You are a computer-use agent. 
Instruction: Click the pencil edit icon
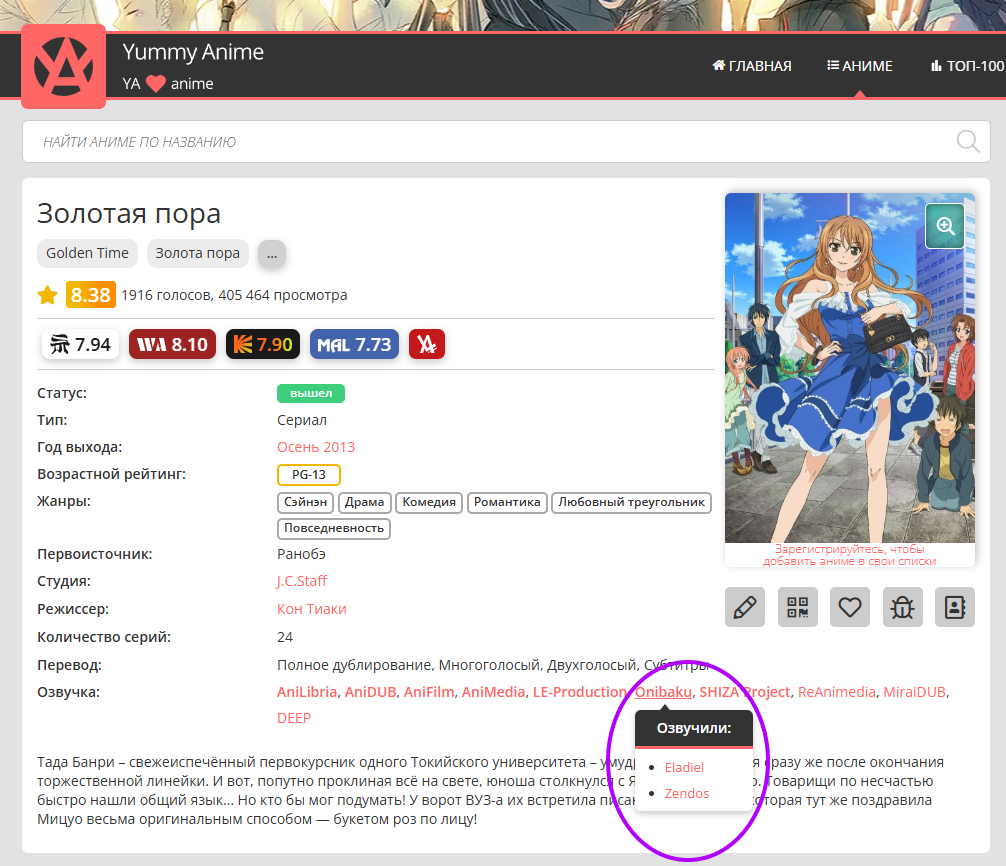[745, 607]
